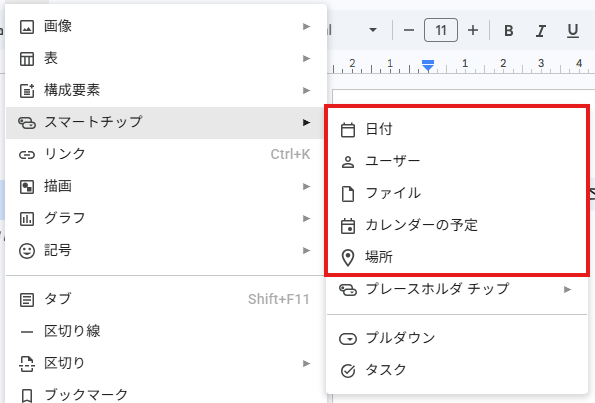This screenshot has width=595, height=403.
Task: Toggle italic formatting in toolbar
Action: tap(541, 30)
